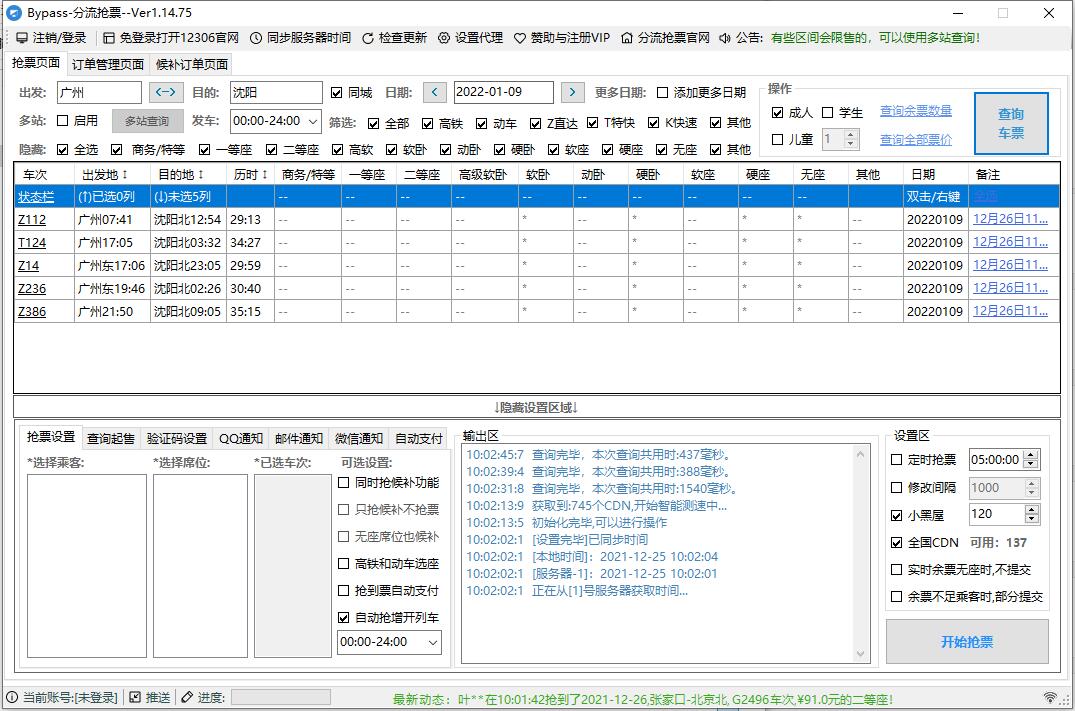Open the 查询起售 tab
The image size is (1075, 711).
110,438
